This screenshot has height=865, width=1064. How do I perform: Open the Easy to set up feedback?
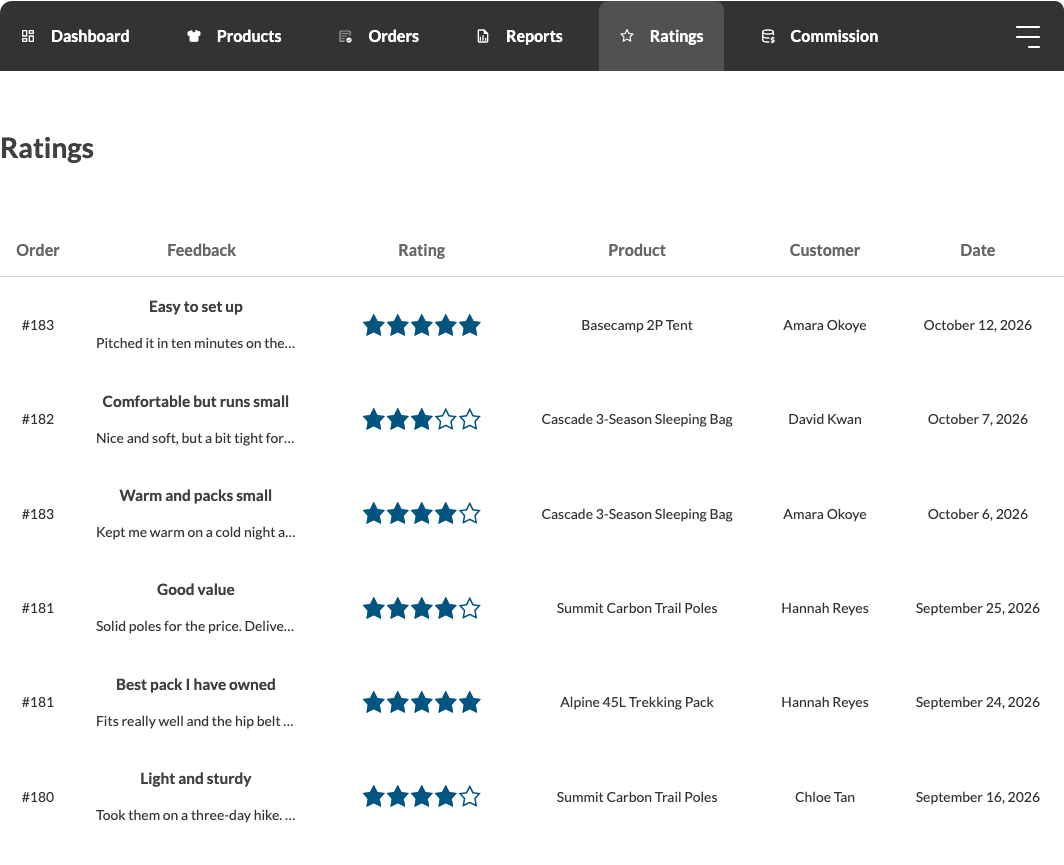[x=195, y=307]
